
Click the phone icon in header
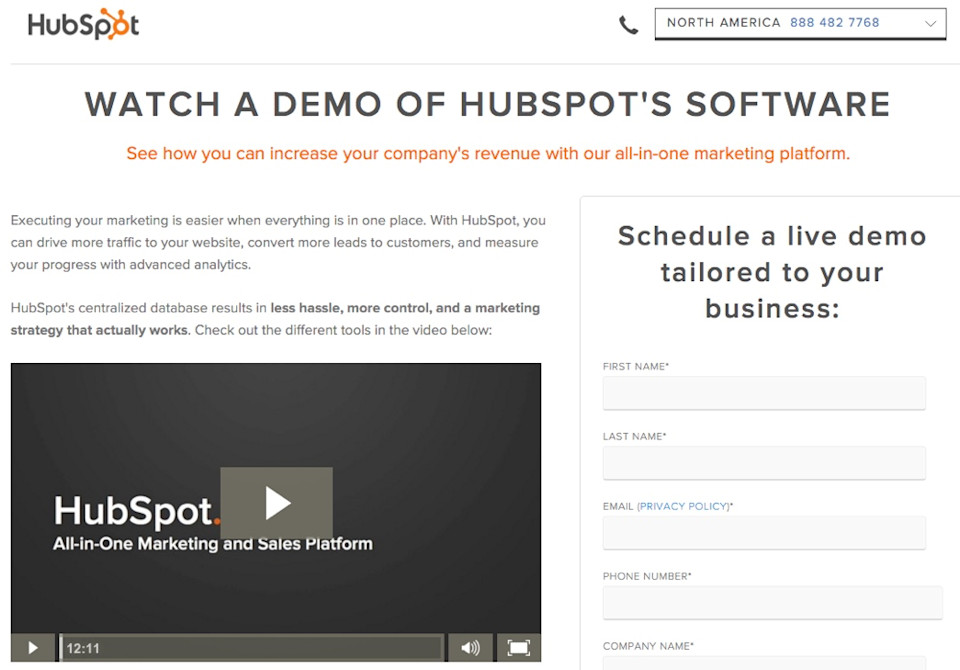(x=628, y=25)
